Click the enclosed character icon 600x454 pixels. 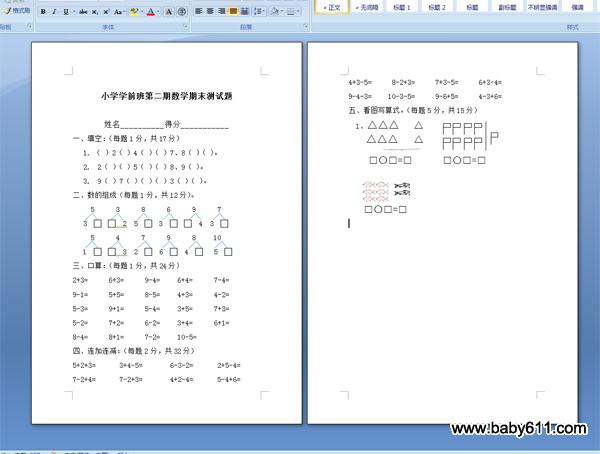[182, 12]
